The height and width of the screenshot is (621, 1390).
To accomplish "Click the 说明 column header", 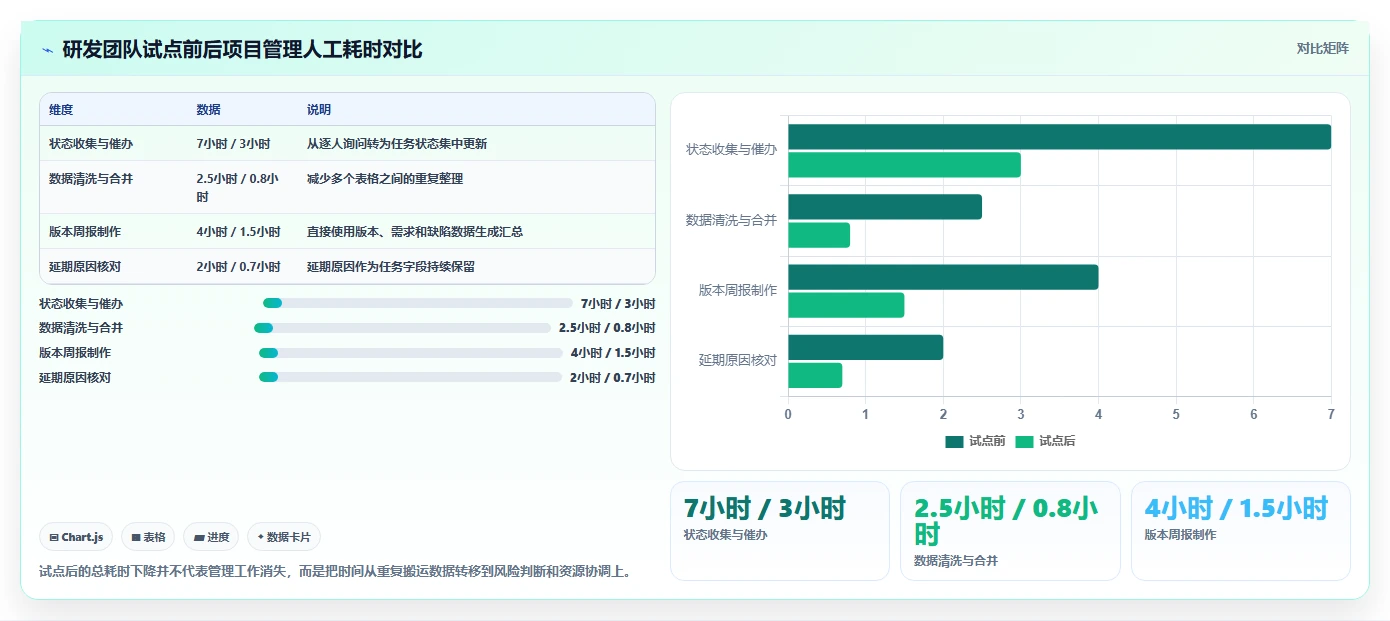I will pos(319,110).
